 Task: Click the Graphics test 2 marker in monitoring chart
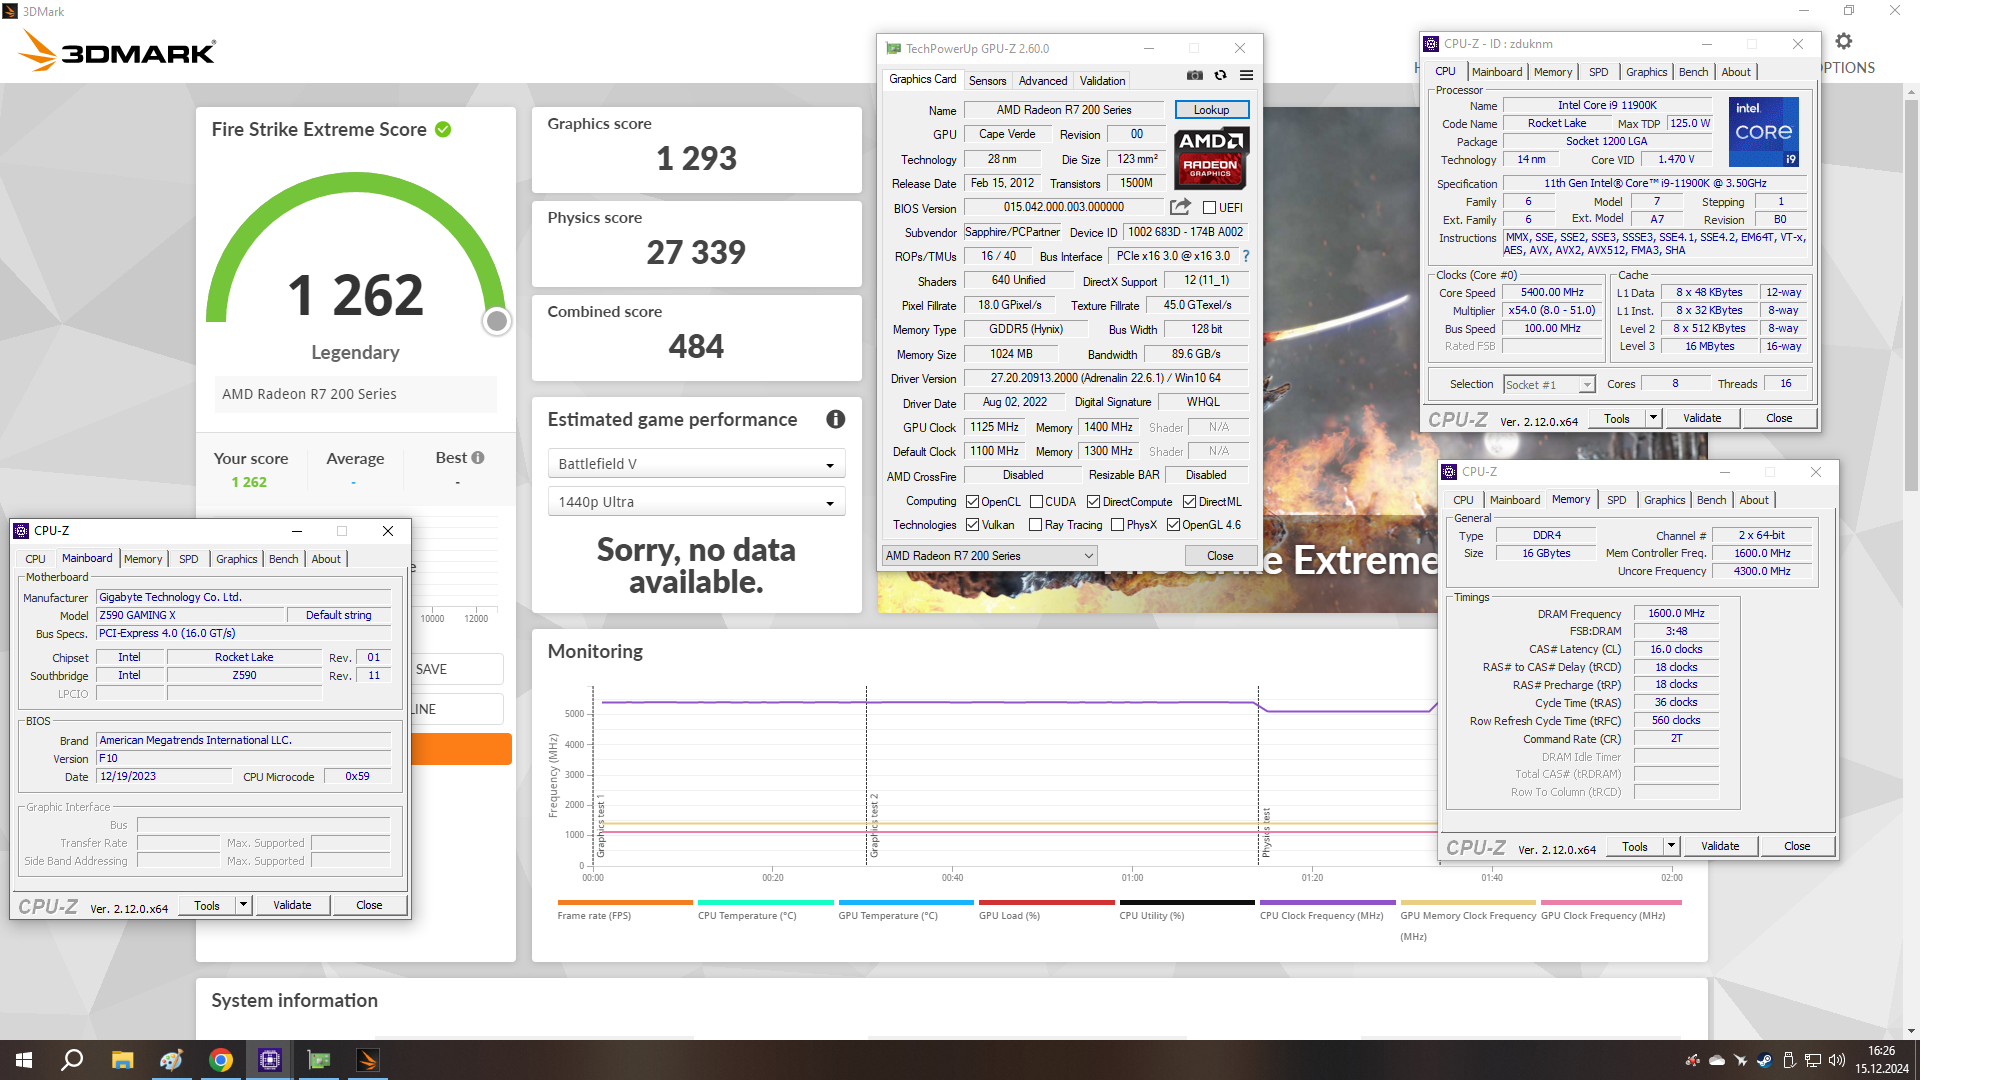(873, 825)
